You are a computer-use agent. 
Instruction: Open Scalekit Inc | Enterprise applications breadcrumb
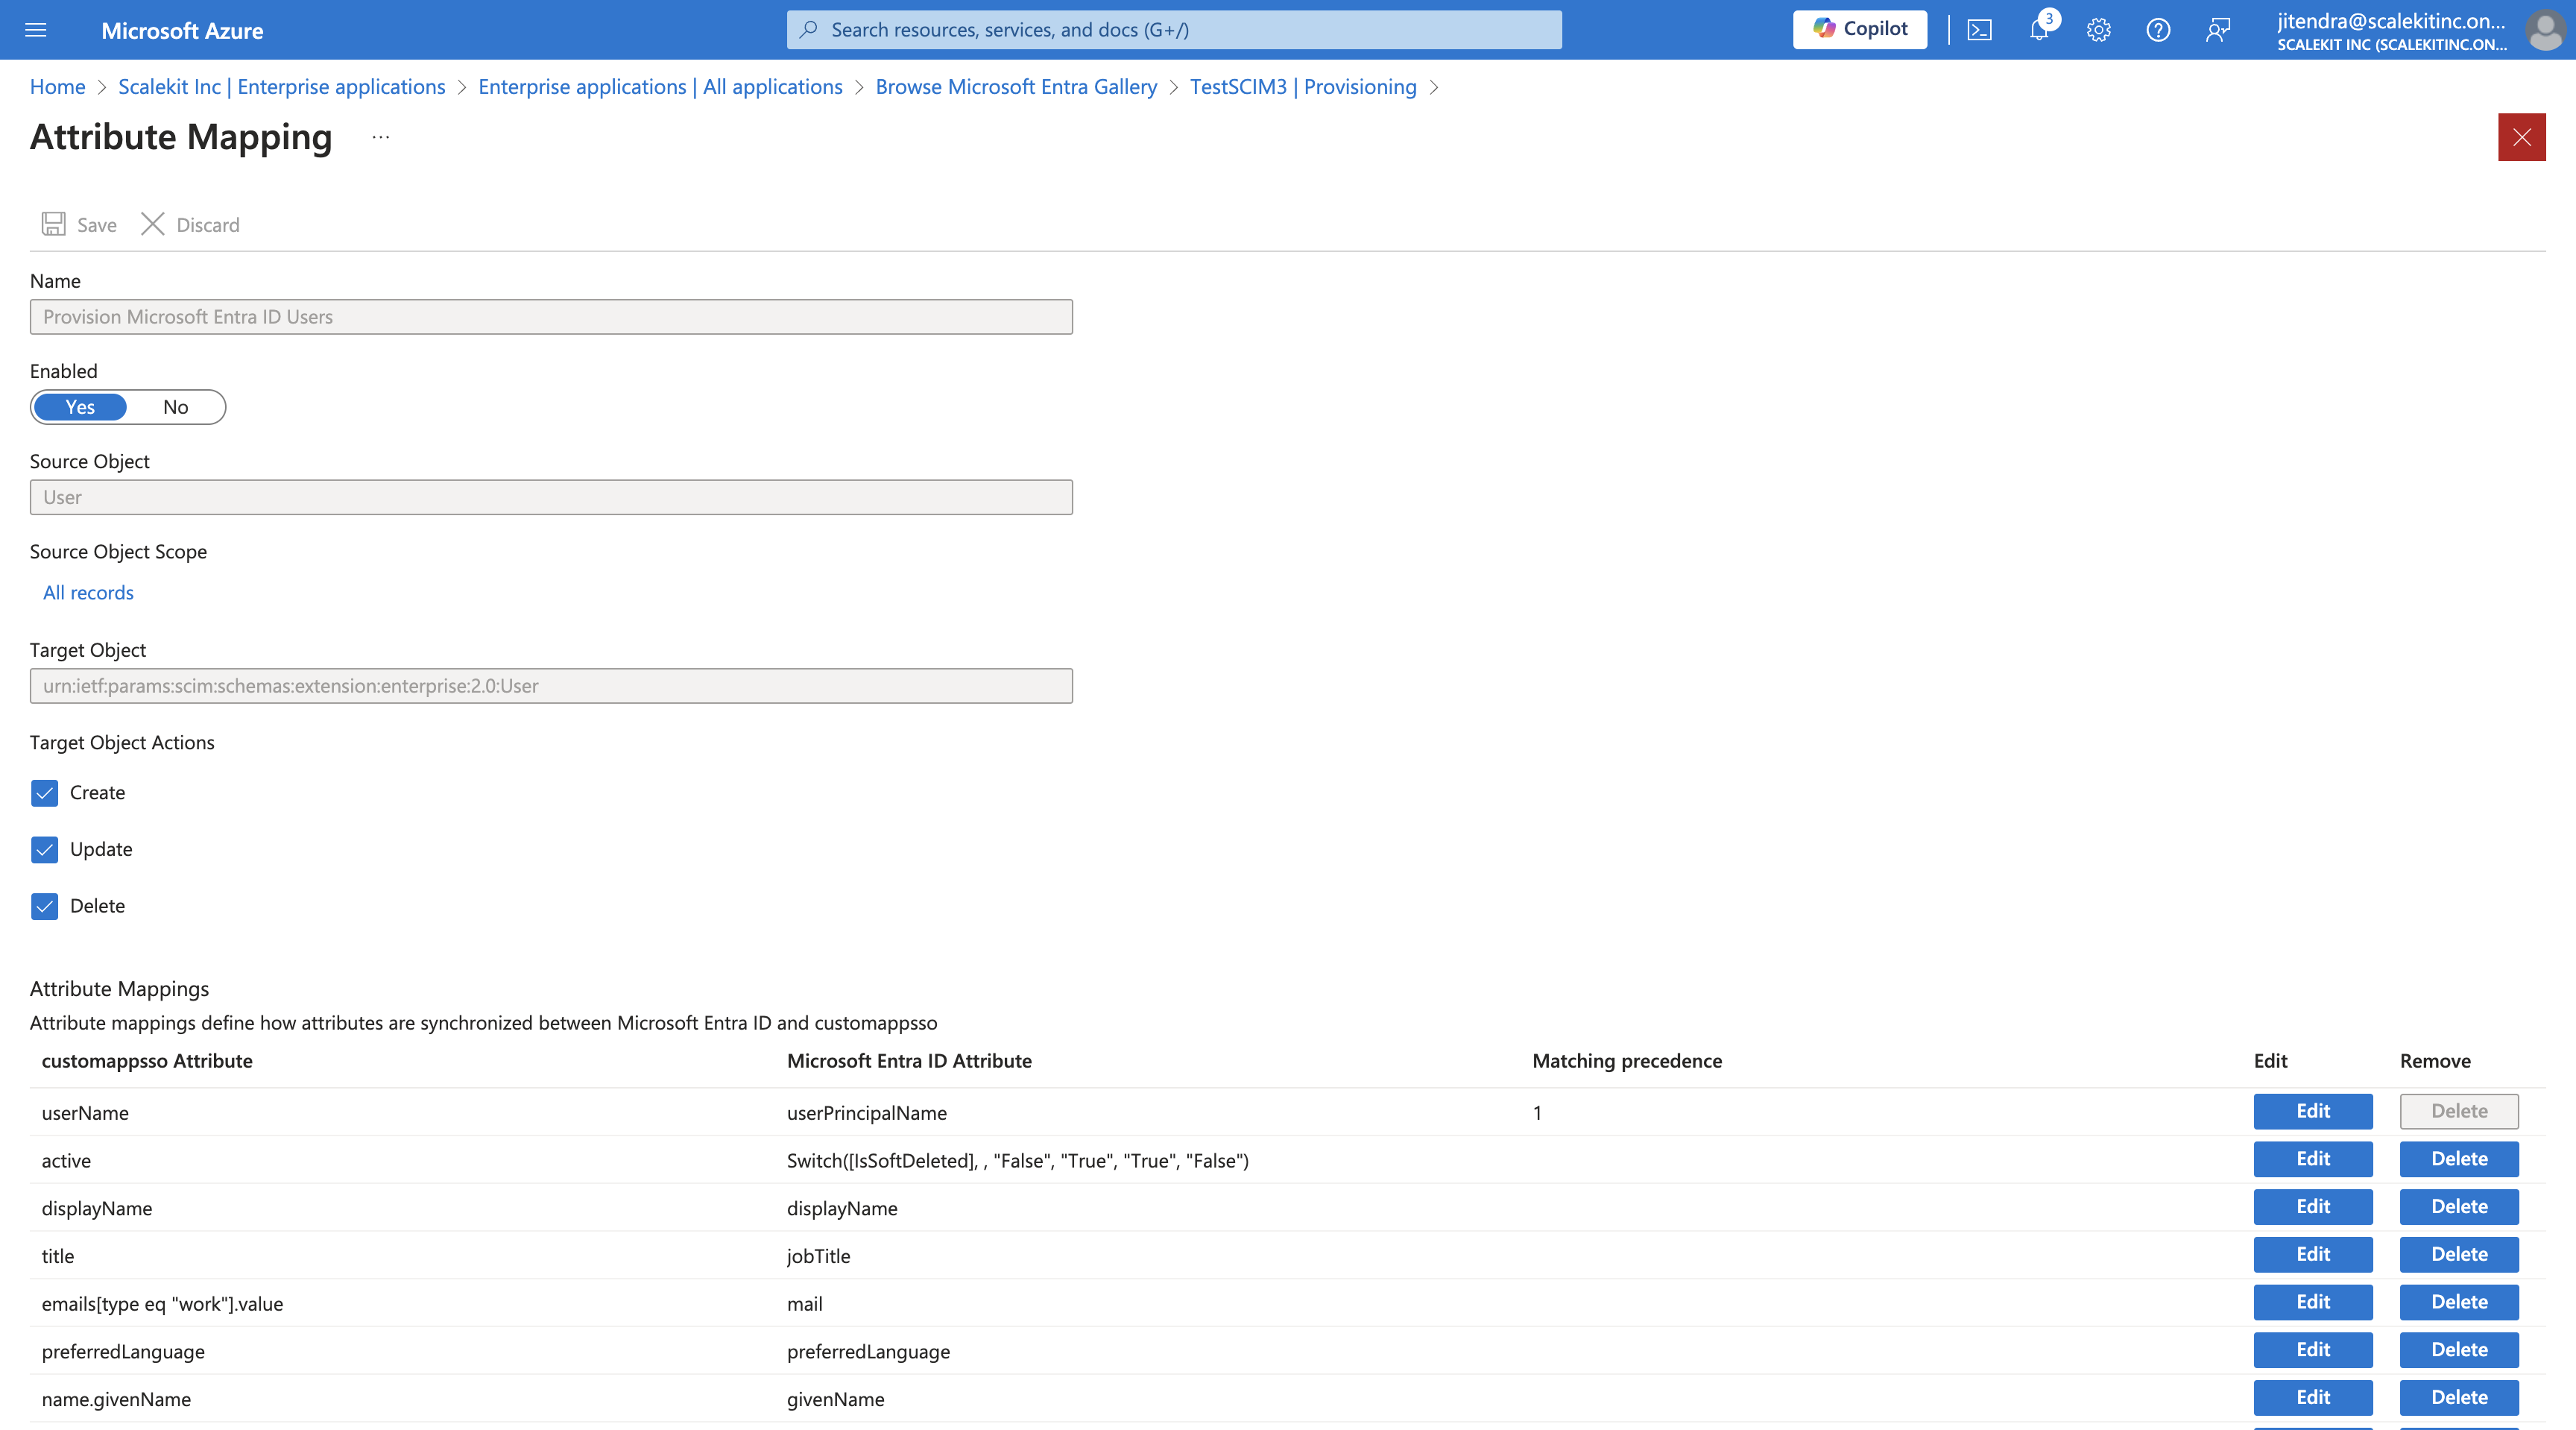[282, 87]
